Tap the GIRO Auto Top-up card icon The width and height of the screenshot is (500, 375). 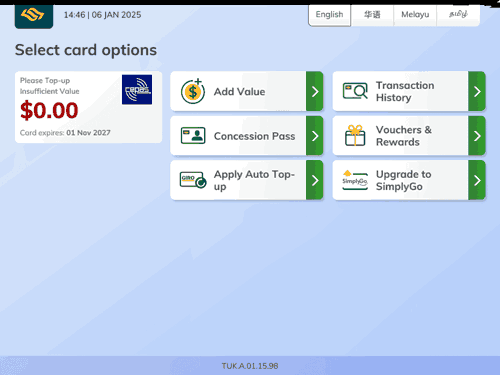click(x=193, y=180)
